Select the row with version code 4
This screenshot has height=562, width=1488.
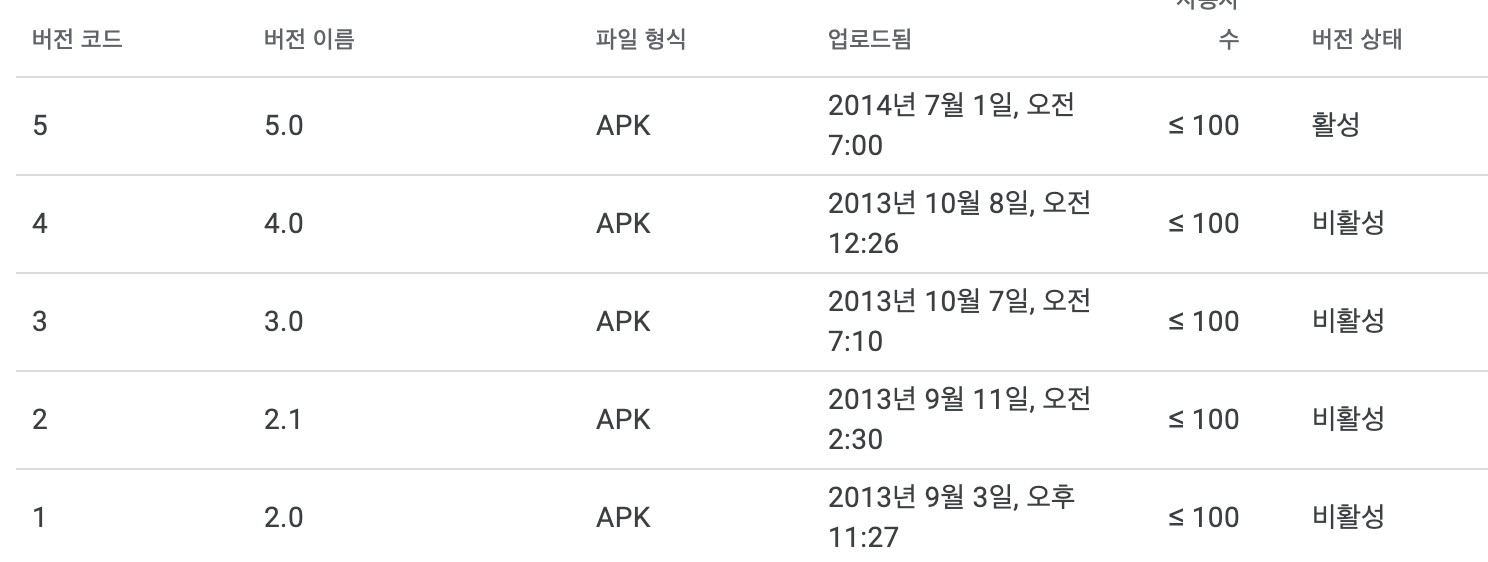(744, 224)
